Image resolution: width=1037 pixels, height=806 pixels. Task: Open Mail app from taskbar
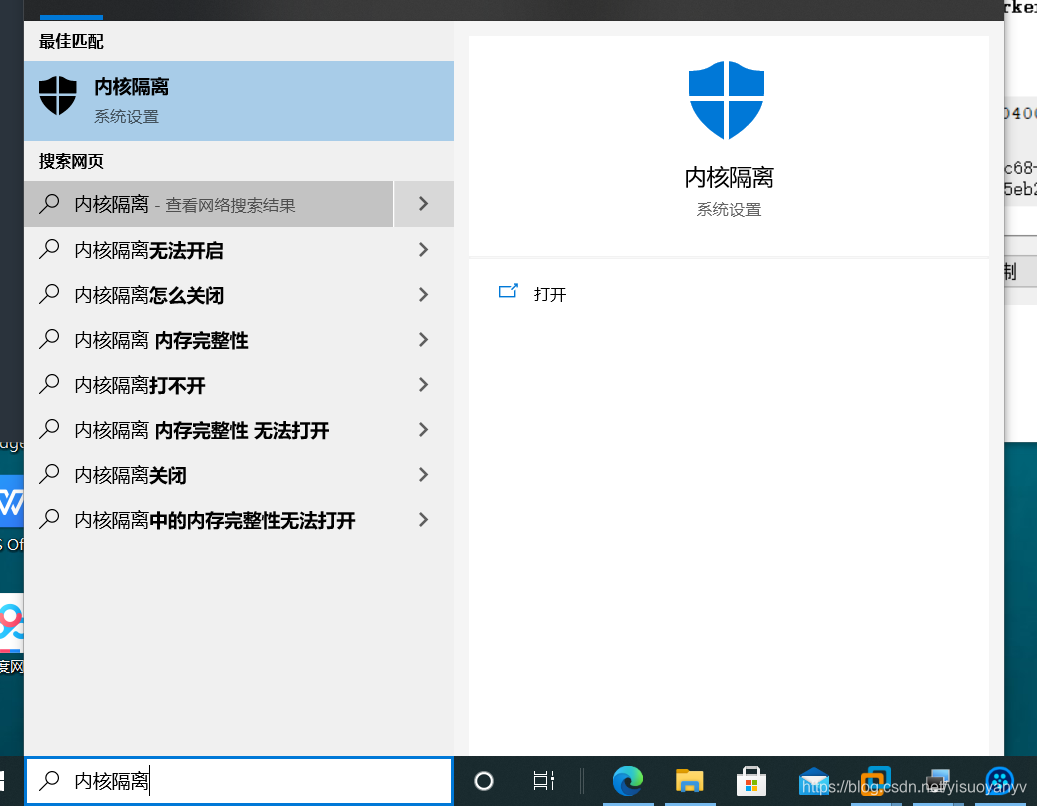813,781
